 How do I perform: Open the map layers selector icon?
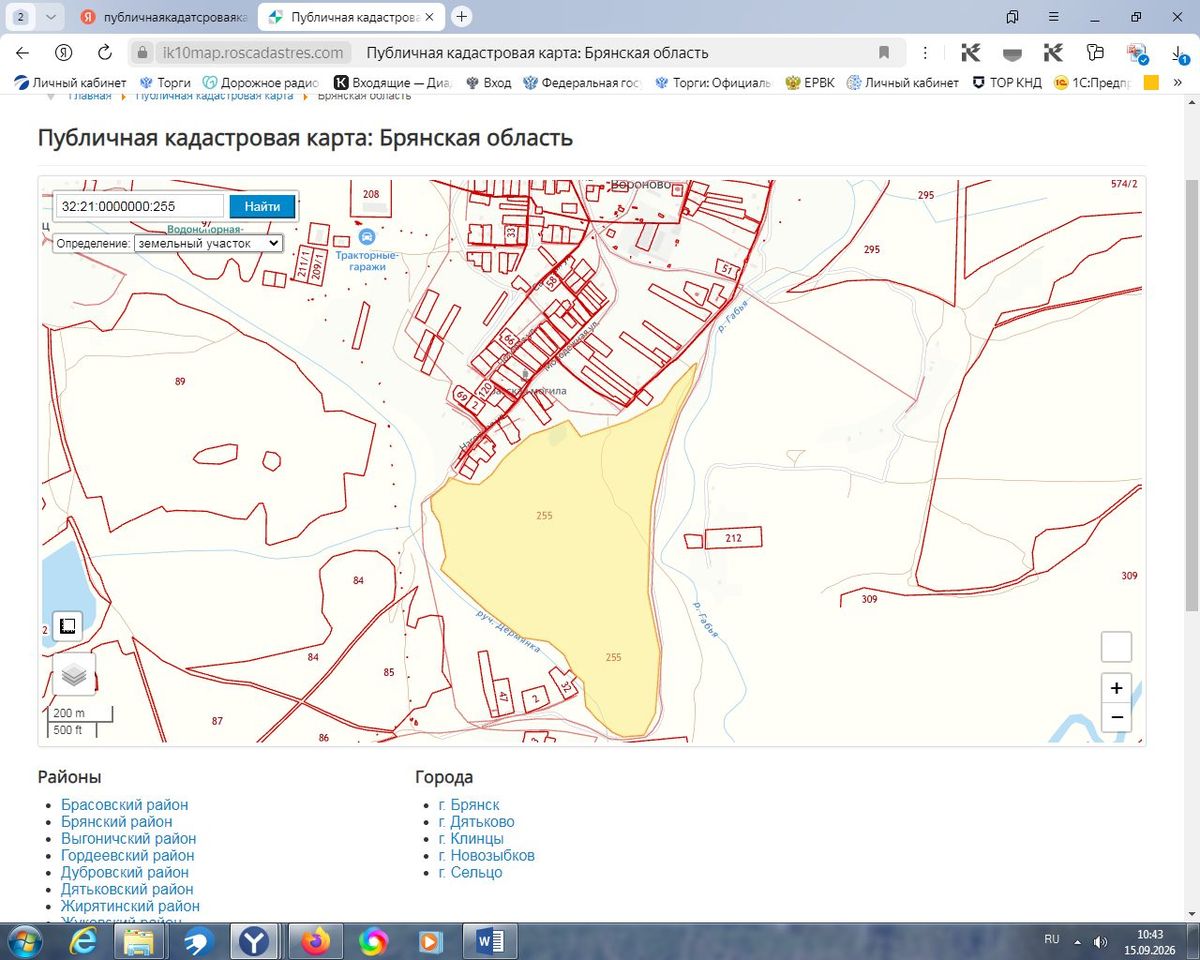74,675
